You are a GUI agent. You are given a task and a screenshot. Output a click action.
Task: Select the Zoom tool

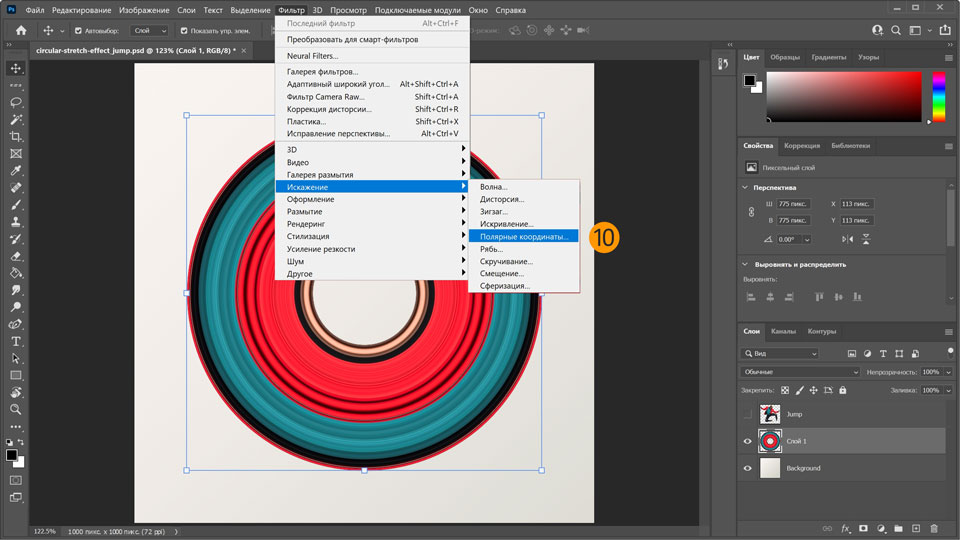[16, 410]
